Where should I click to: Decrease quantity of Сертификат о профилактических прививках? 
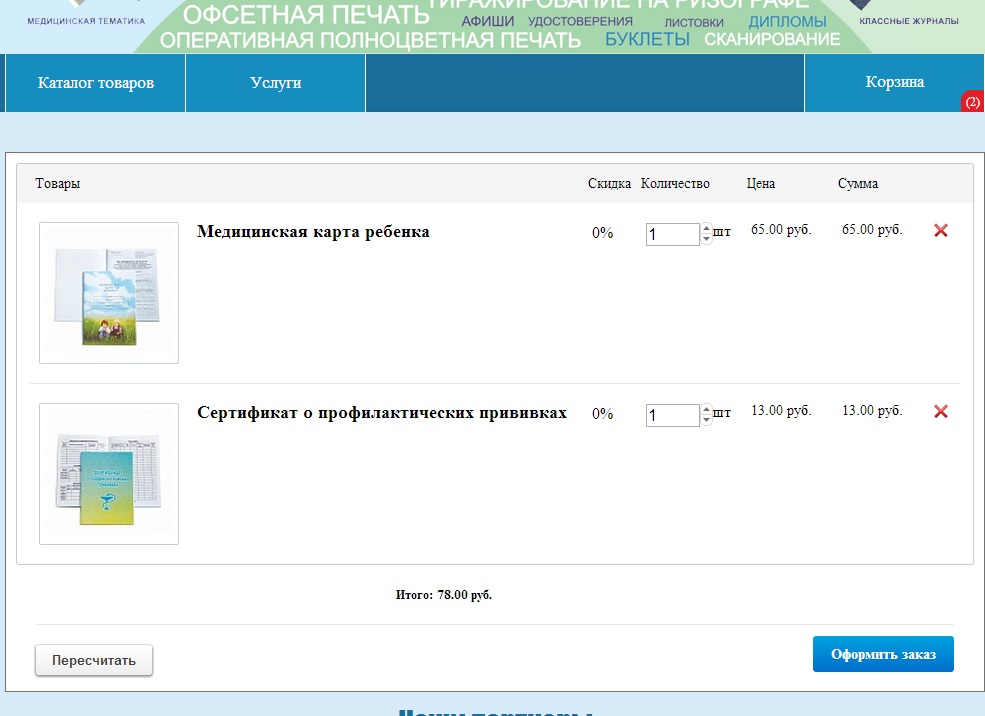point(707,420)
